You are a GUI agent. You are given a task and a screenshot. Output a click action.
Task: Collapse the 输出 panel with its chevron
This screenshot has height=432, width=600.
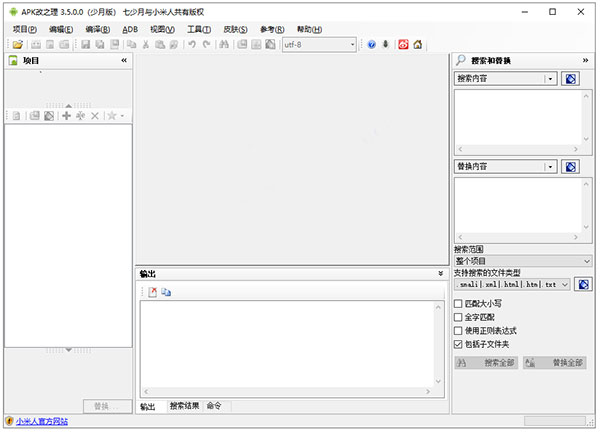[441, 274]
